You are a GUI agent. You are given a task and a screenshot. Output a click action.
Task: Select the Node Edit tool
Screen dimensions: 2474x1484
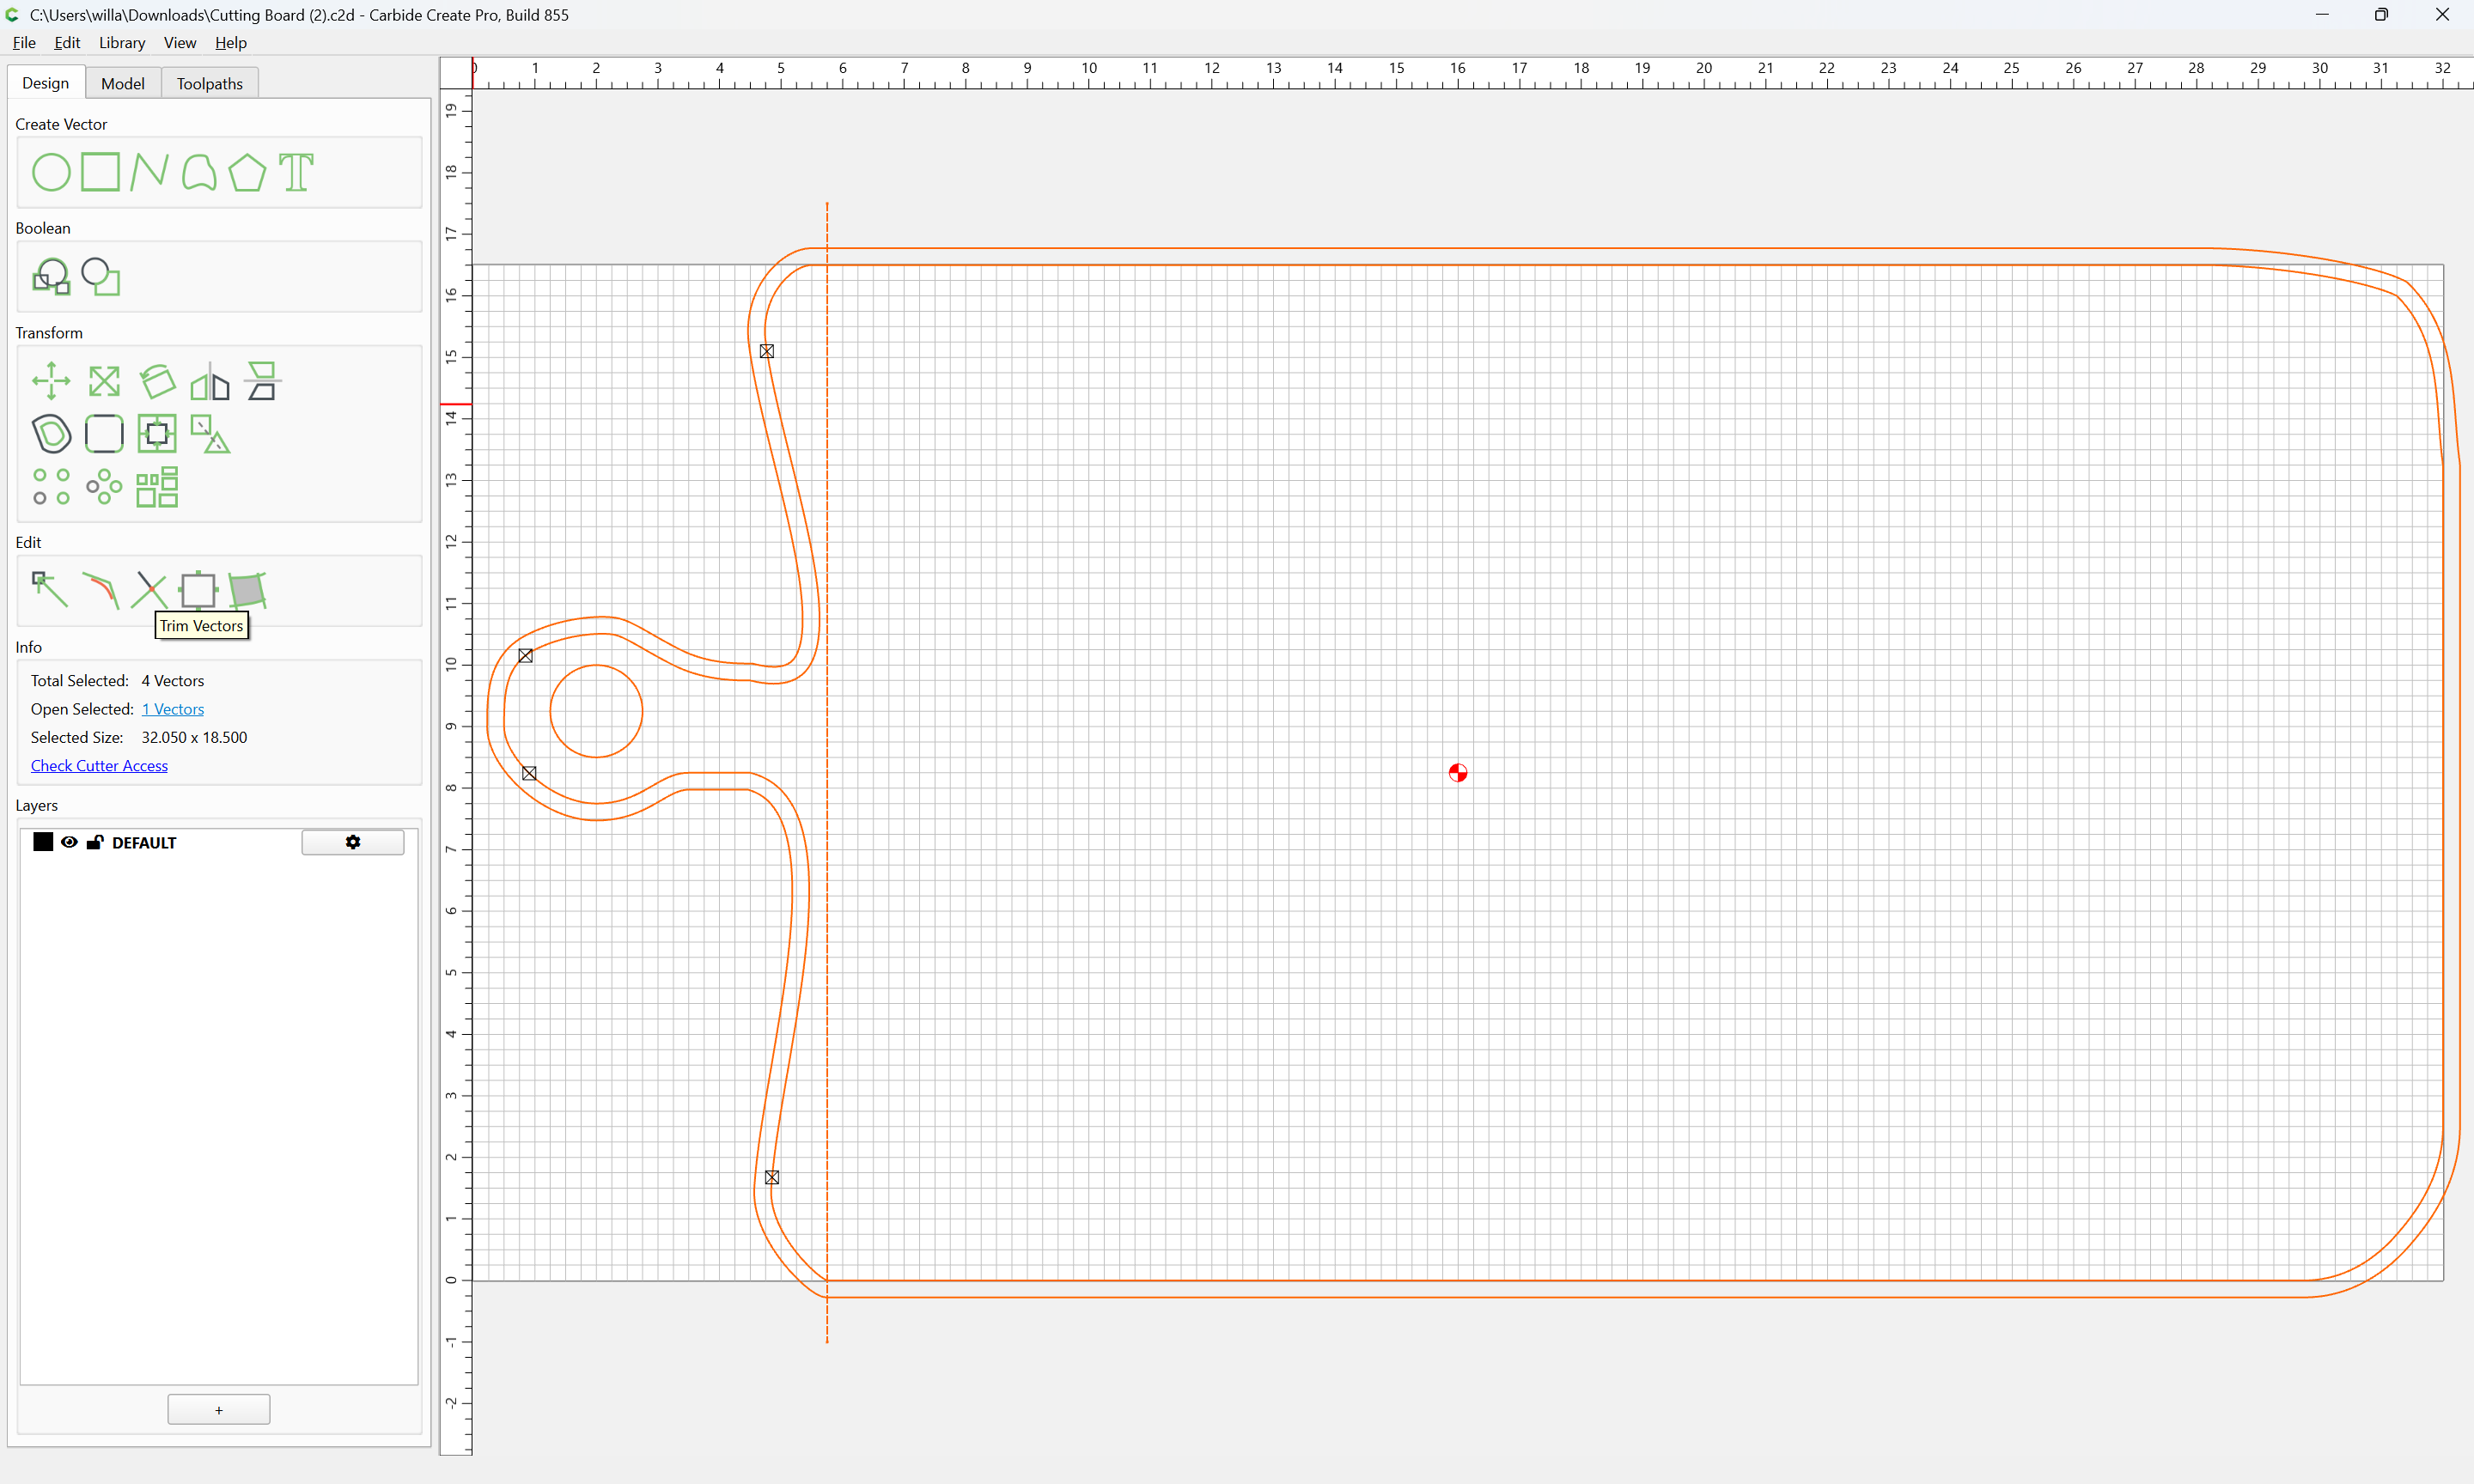tap(50, 590)
